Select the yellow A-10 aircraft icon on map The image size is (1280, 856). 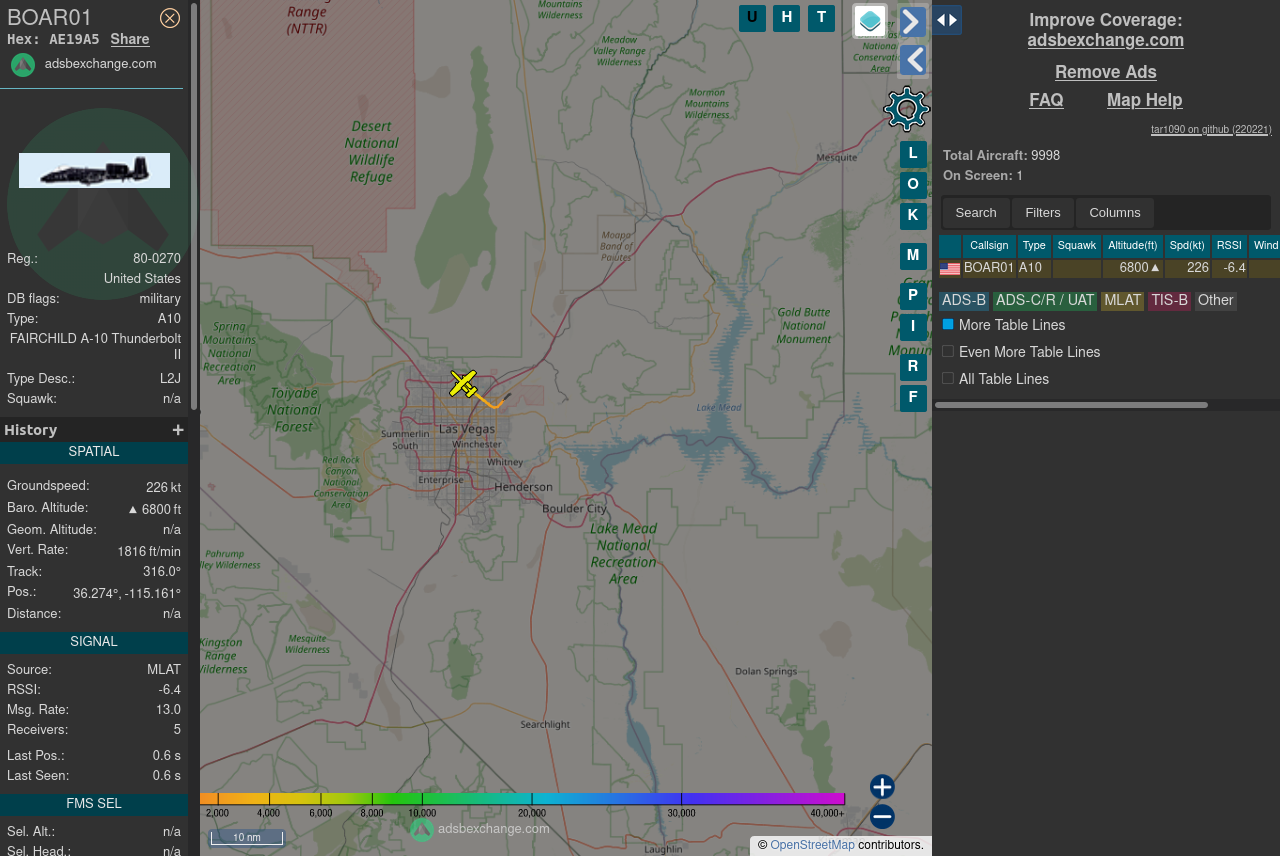click(x=463, y=383)
